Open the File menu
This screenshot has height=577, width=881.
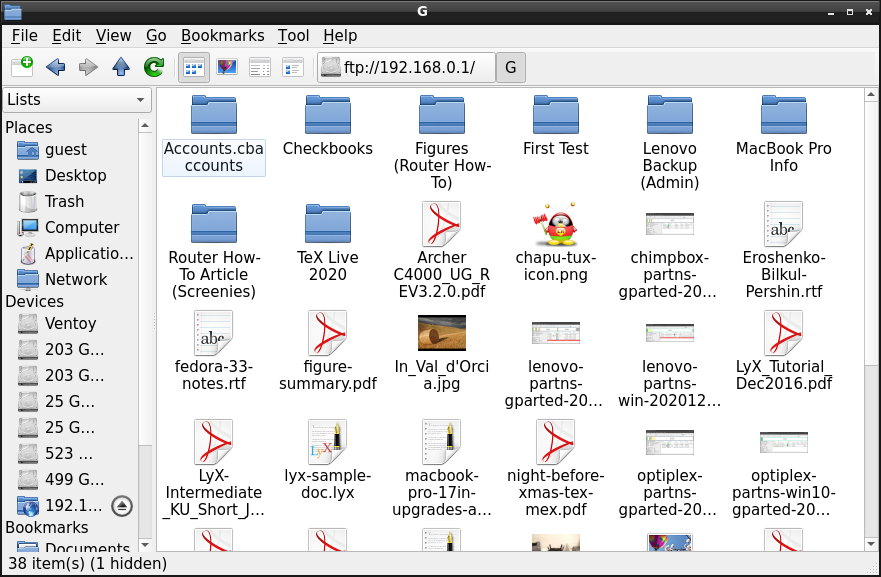point(25,36)
